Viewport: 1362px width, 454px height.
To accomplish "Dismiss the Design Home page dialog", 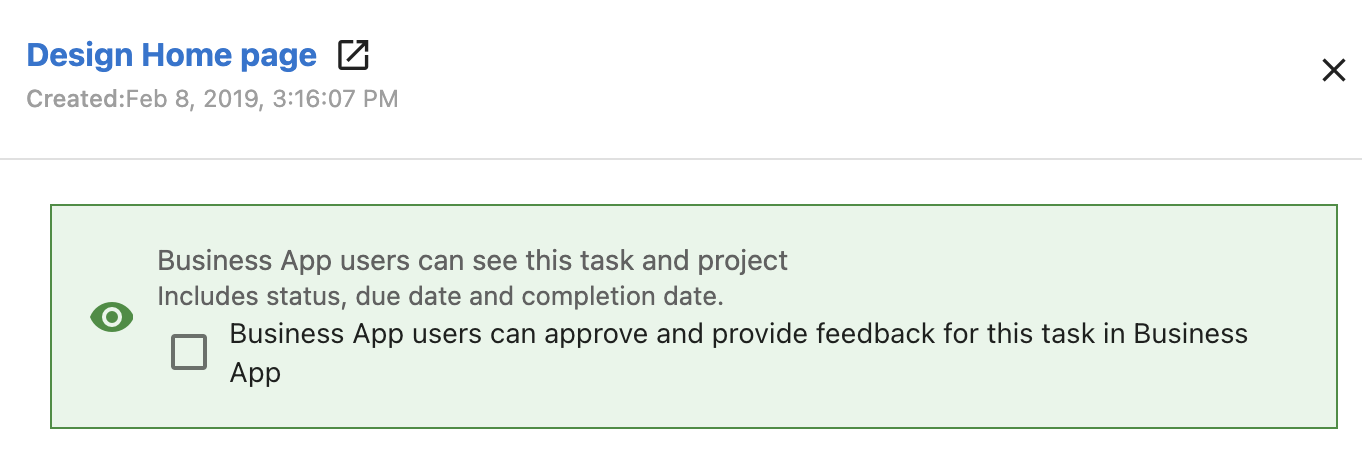I will (1334, 70).
